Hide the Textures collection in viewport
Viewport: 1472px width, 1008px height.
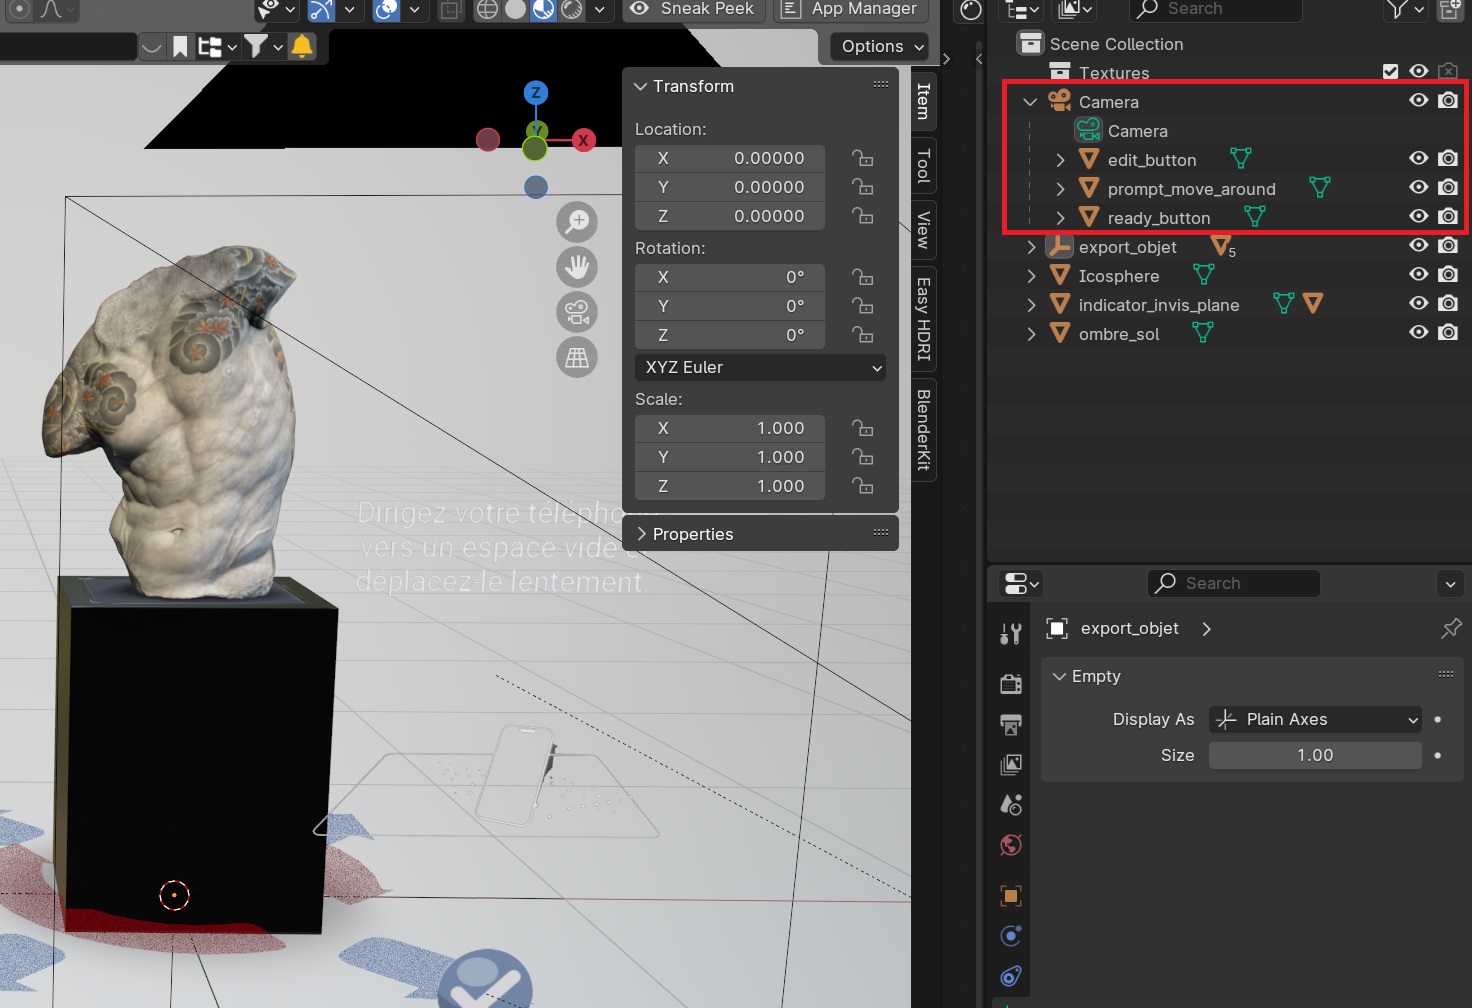pyautogui.click(x=1418, y=71)
